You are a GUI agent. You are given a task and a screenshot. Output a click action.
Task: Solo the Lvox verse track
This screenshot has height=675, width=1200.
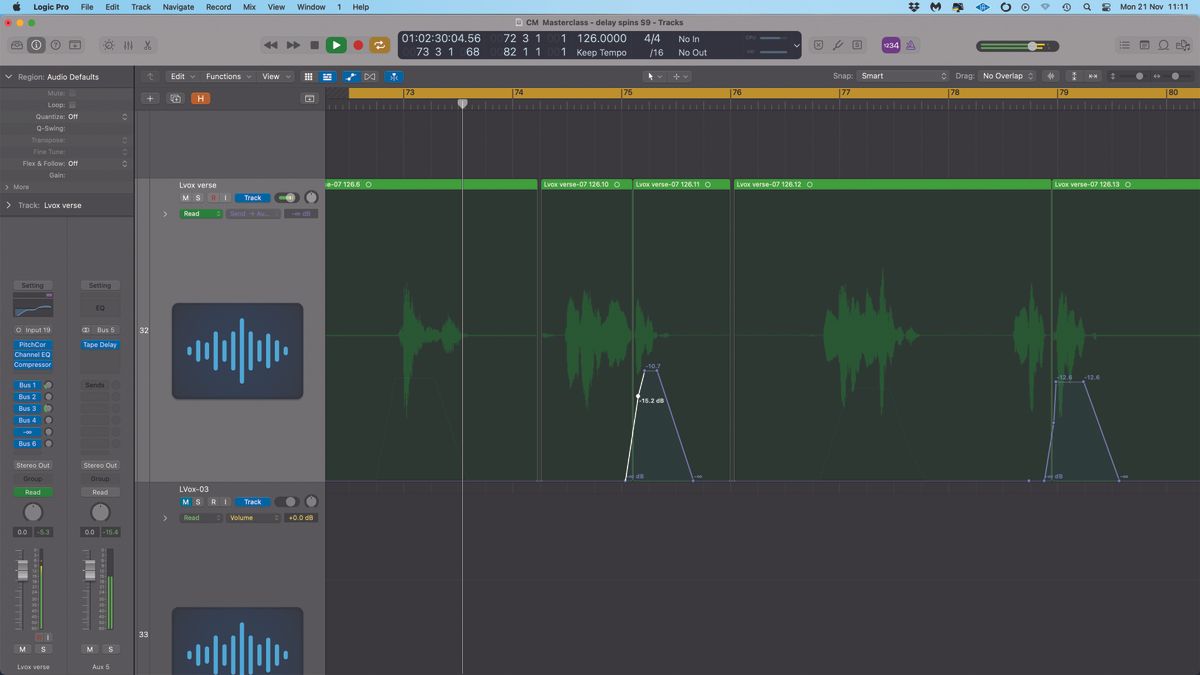pos(198,197)
